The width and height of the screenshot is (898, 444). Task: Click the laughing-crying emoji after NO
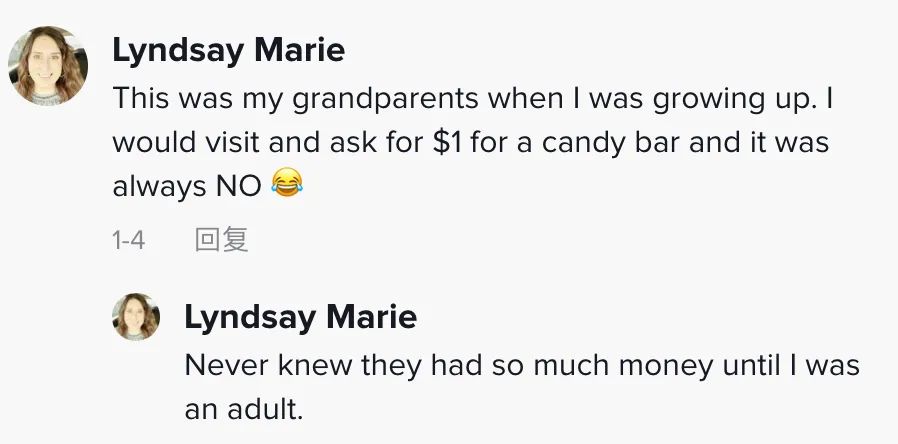(x=287, y=183)
